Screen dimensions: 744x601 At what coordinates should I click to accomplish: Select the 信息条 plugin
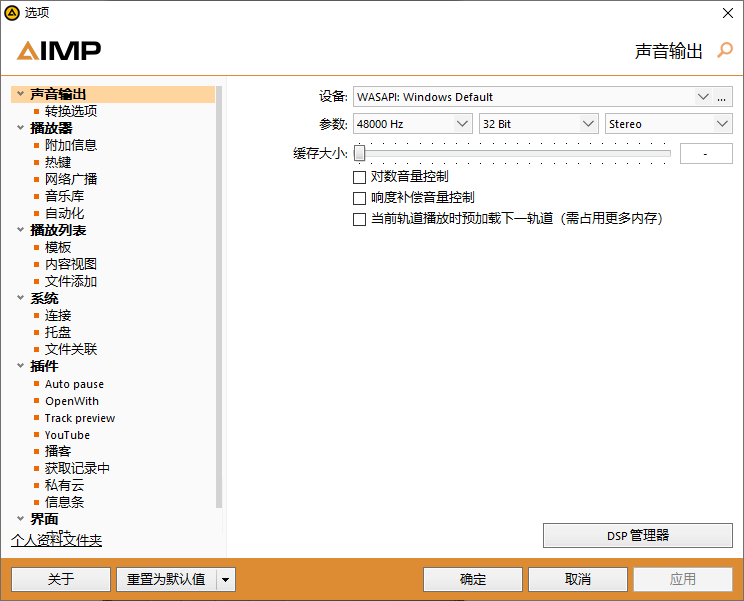coord(64,502)
